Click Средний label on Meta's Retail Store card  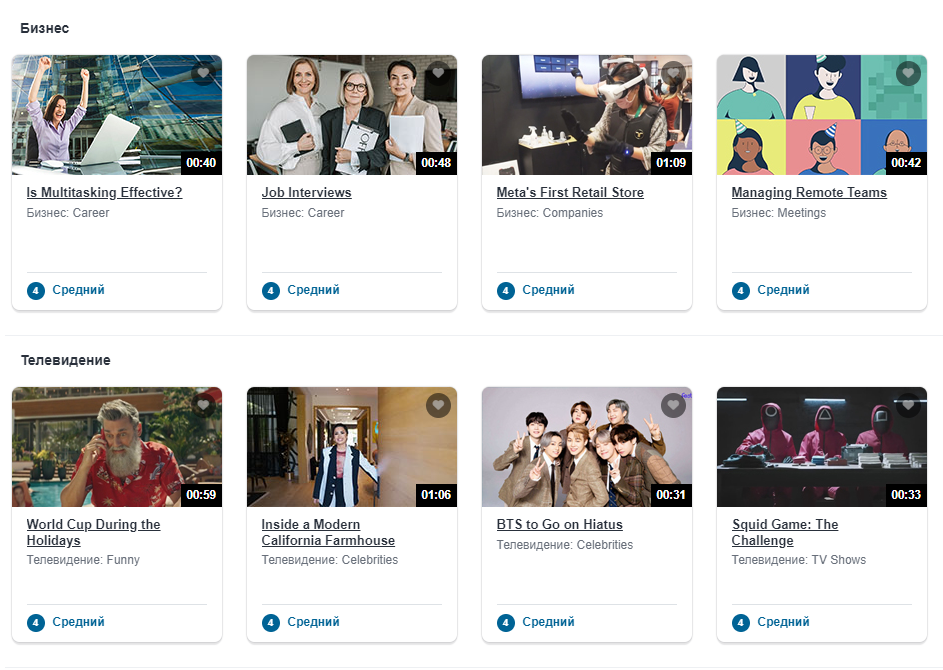548,290
